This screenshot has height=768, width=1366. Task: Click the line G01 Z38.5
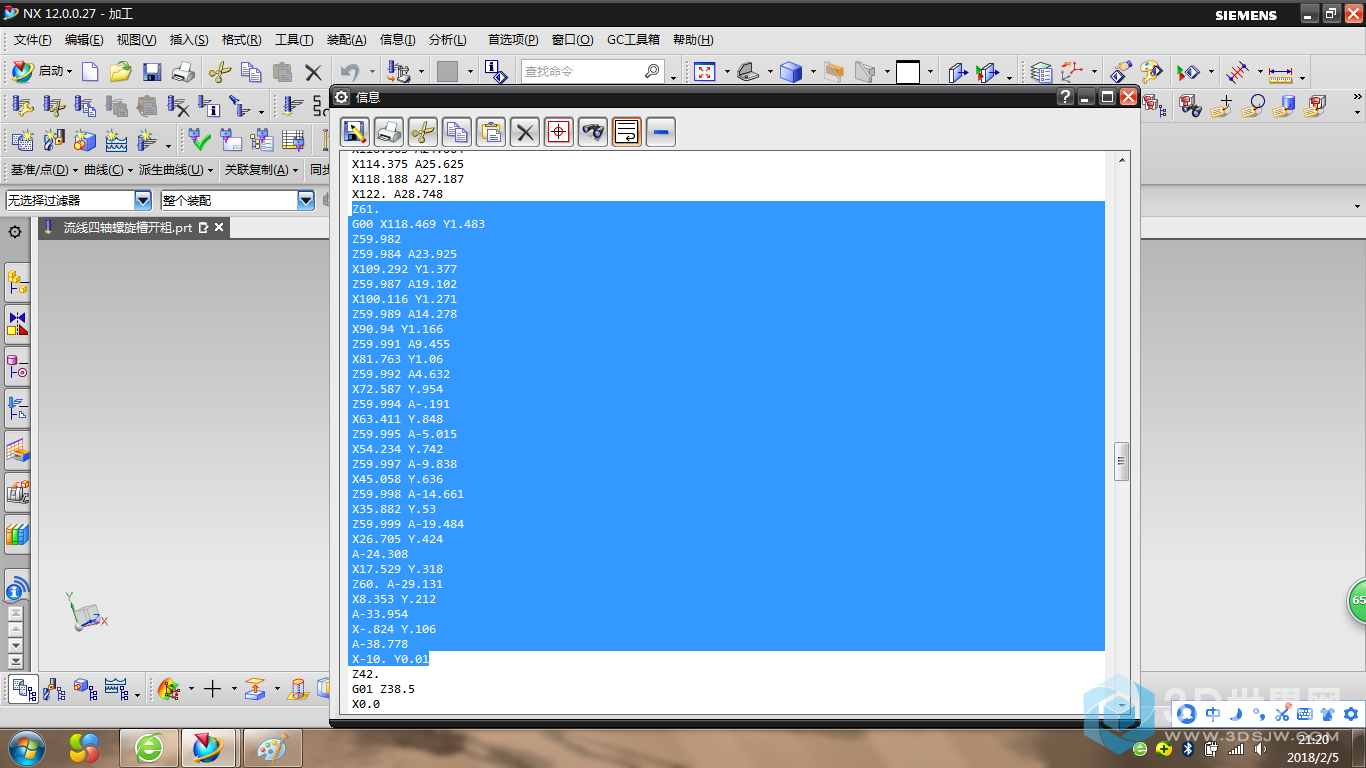click(383, 689)
